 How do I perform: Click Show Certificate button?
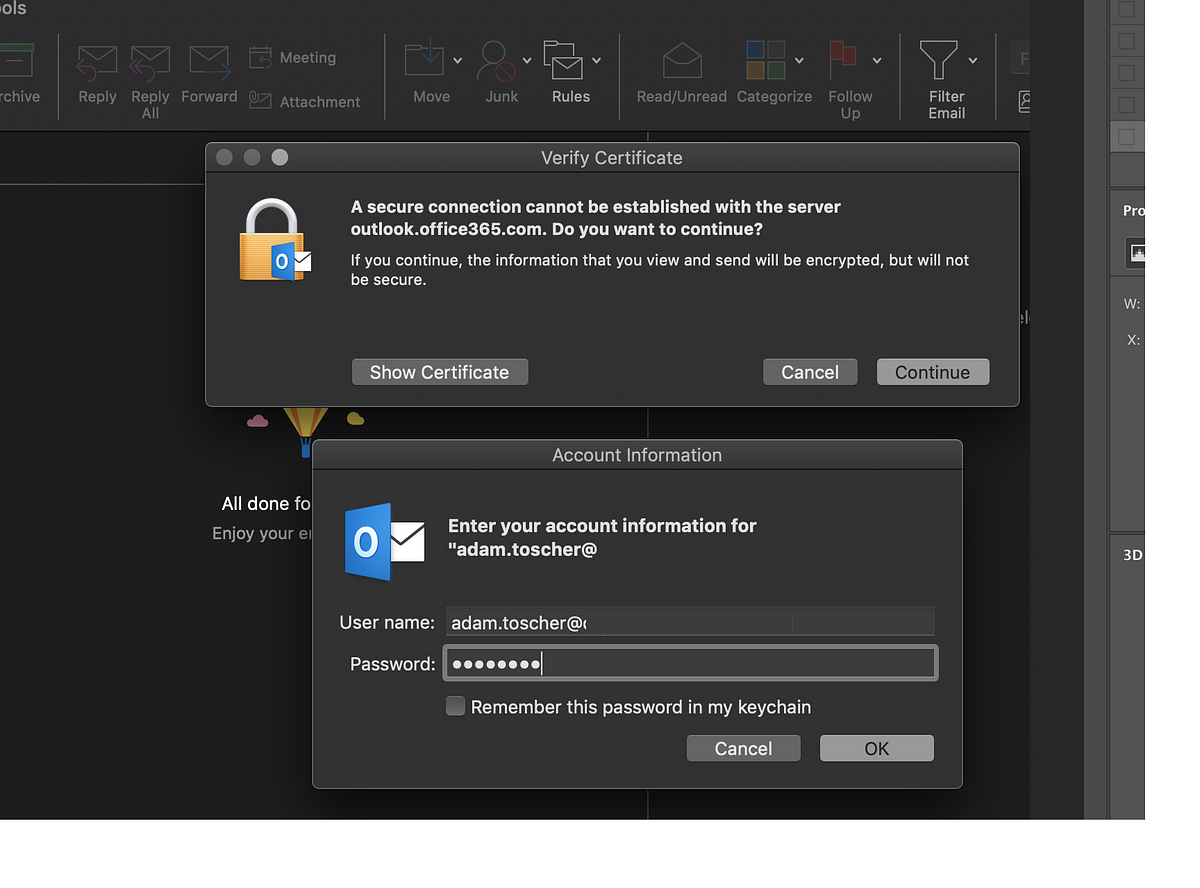click(x=440, y=372)
